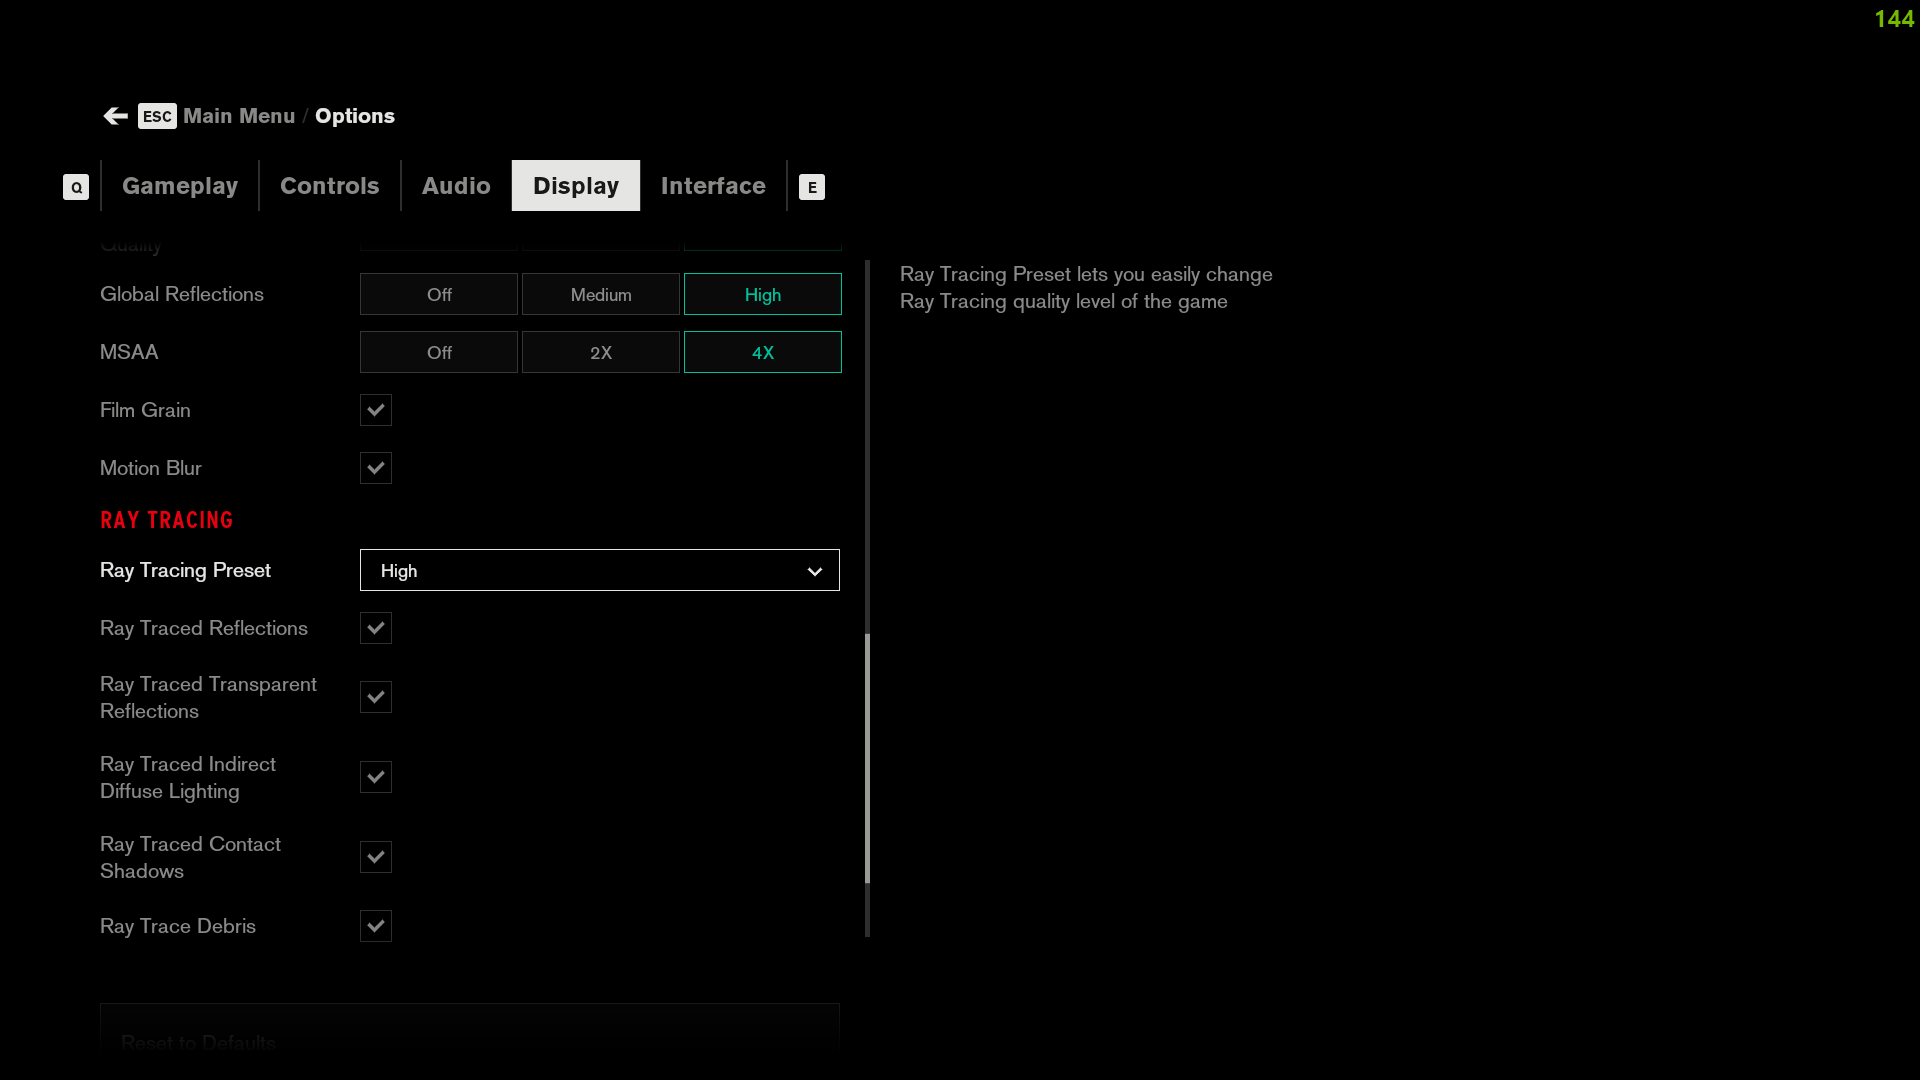Go to the Interface tab

click(x=713, y=186)
